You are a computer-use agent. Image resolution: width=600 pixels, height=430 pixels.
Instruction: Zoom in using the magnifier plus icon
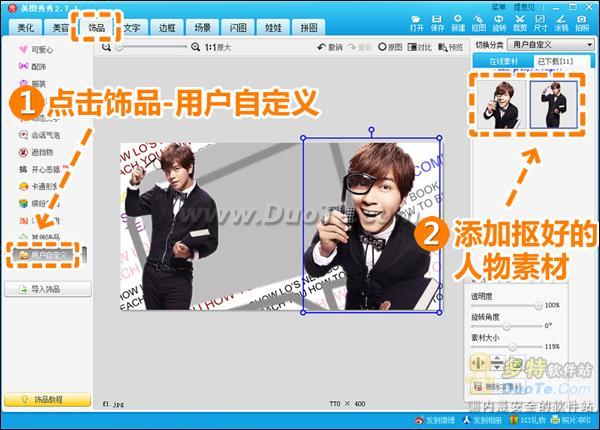pos(196,47)
